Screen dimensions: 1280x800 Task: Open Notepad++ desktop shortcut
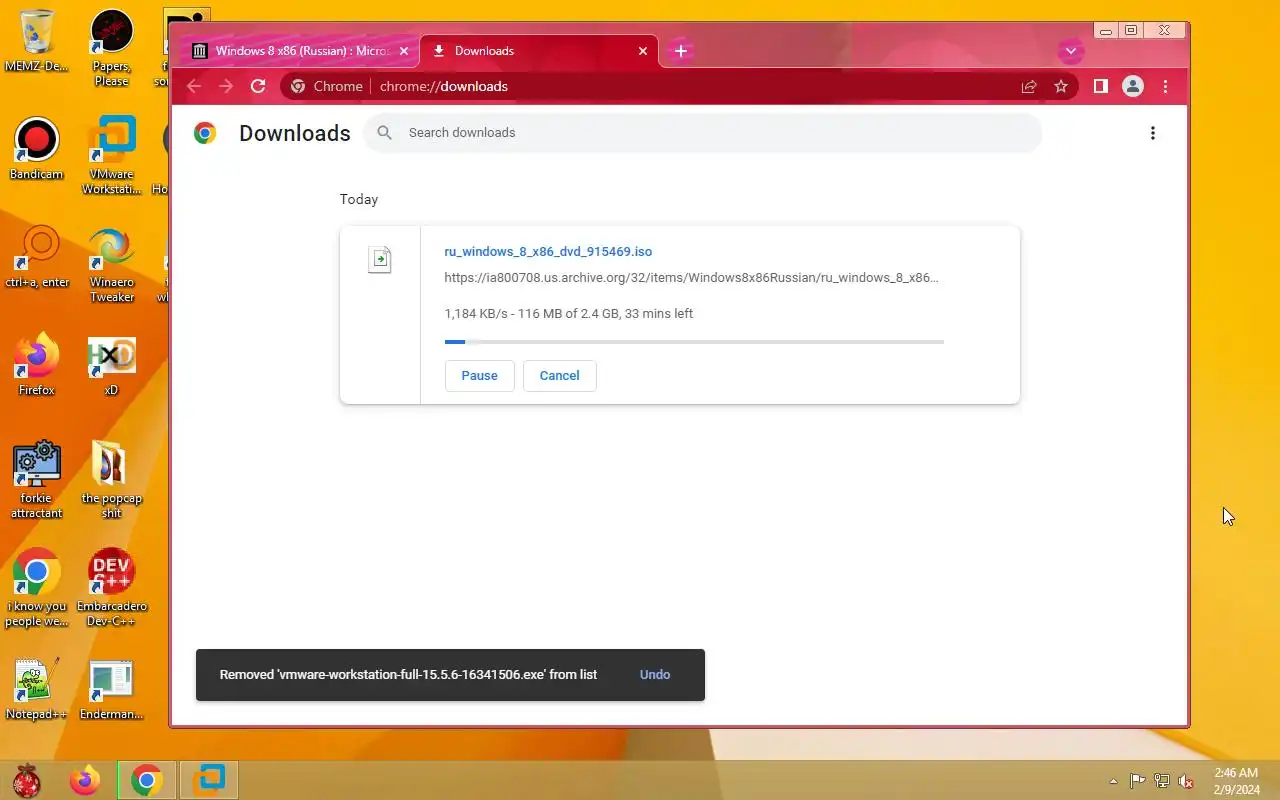pos(36,688)
